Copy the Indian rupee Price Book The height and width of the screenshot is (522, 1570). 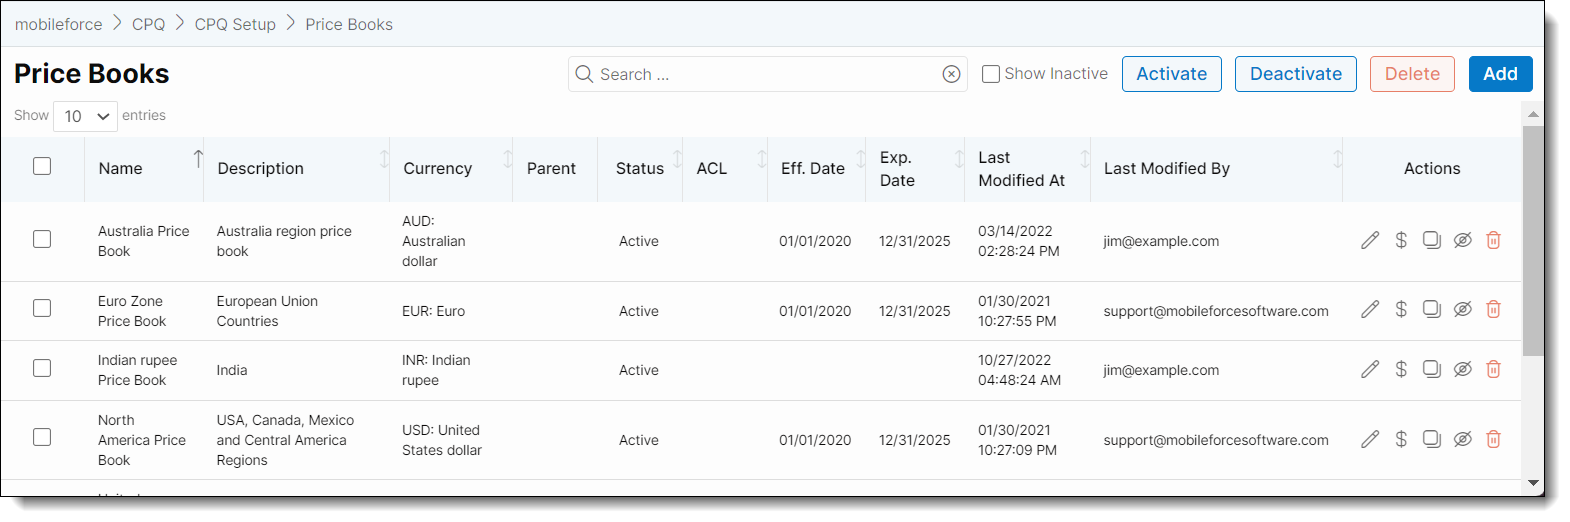1432,369
